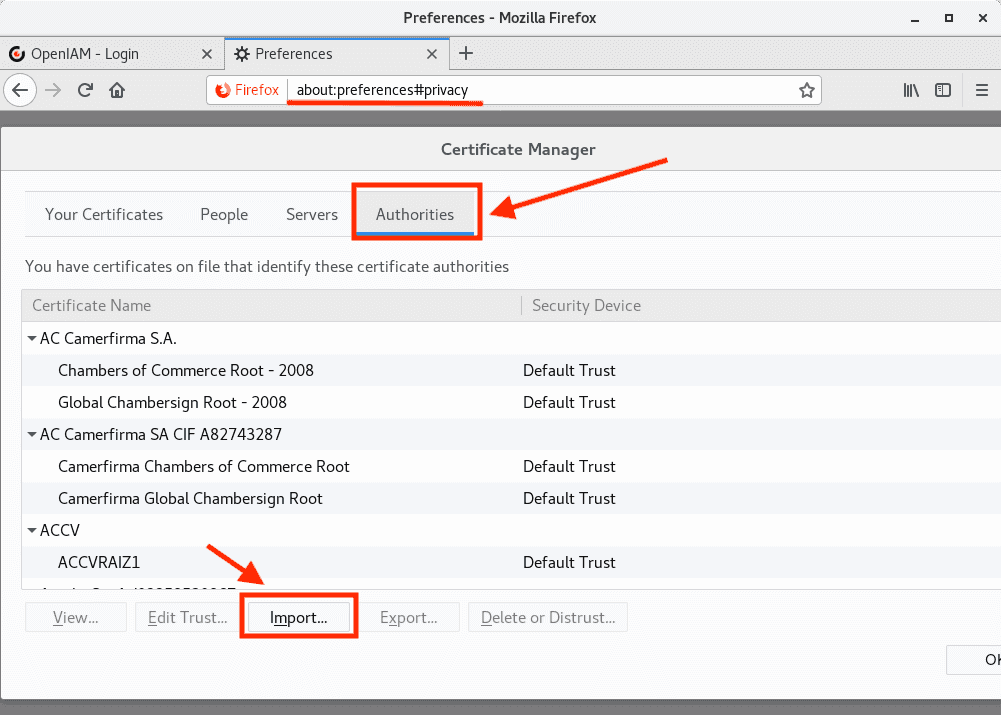Open a new tab with the plus button

click(x=466, y=54)
